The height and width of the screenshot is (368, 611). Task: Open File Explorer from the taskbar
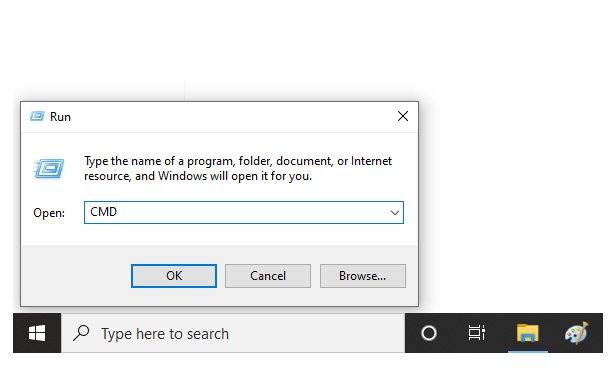[x=528, y=333]
